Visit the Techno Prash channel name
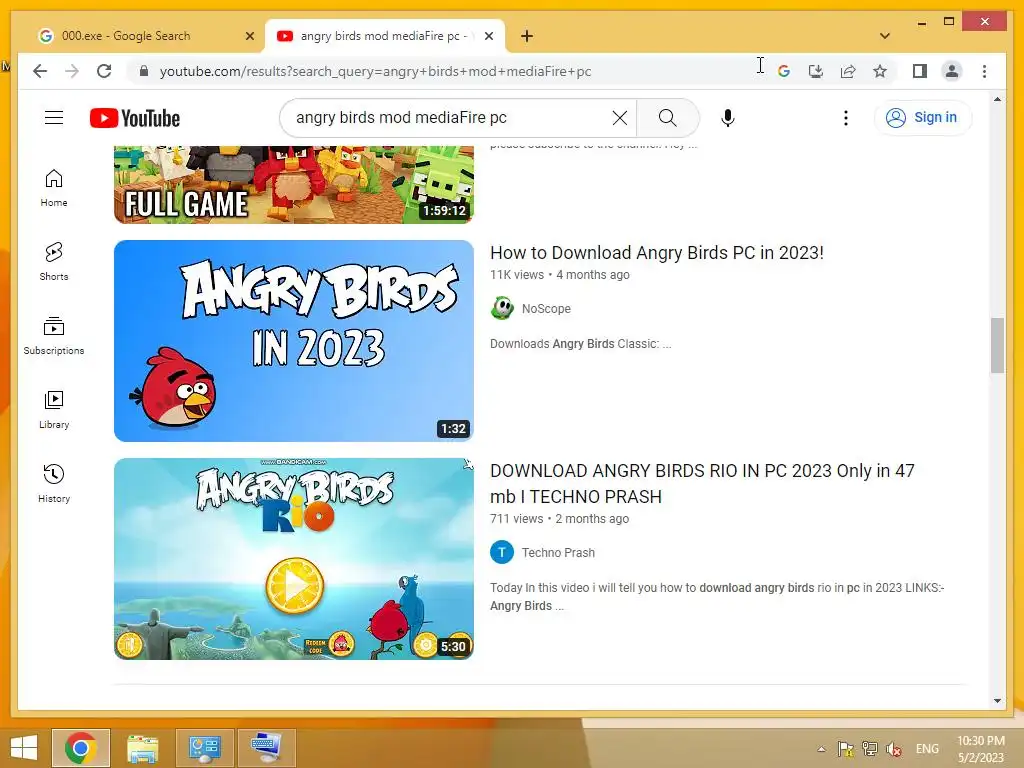 point(558,552)
